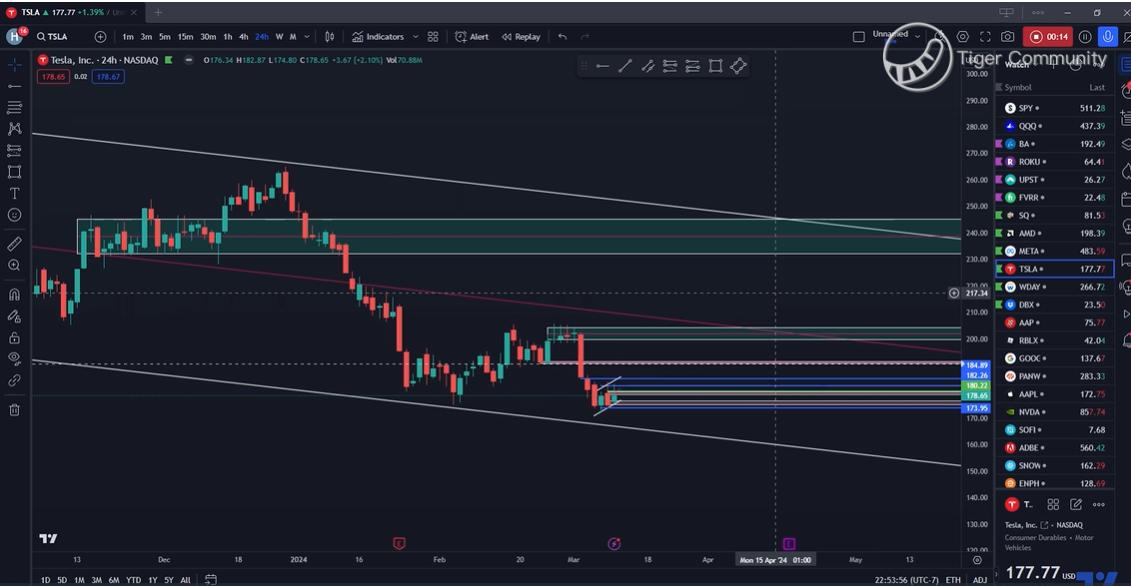Viewport: 1131px width, 586px height.
Task: Collapse the Tesla chart legend
Action: (x=188, y=60)
